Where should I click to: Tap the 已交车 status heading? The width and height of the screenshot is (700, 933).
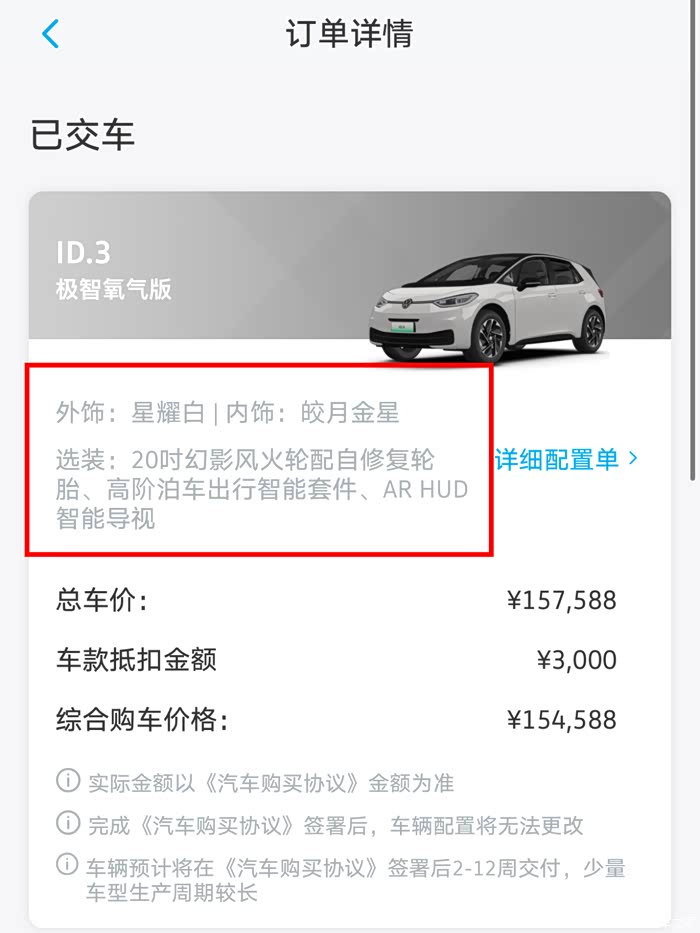click(83, 135)
